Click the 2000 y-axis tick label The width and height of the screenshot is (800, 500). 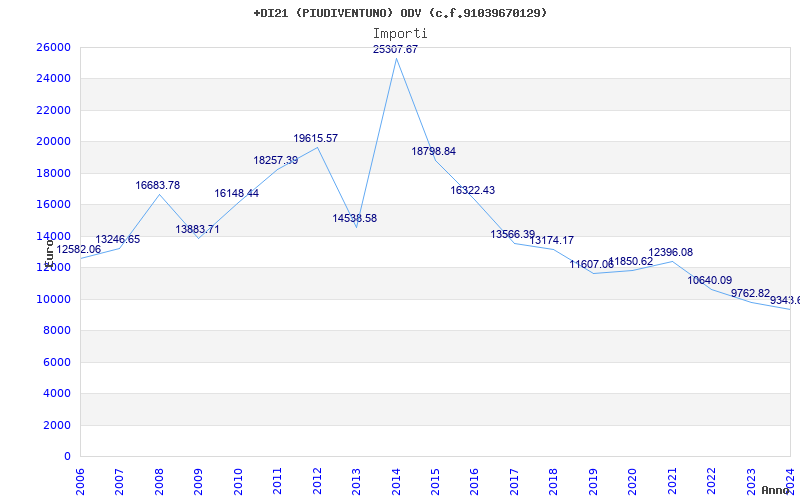coord(57,425)
